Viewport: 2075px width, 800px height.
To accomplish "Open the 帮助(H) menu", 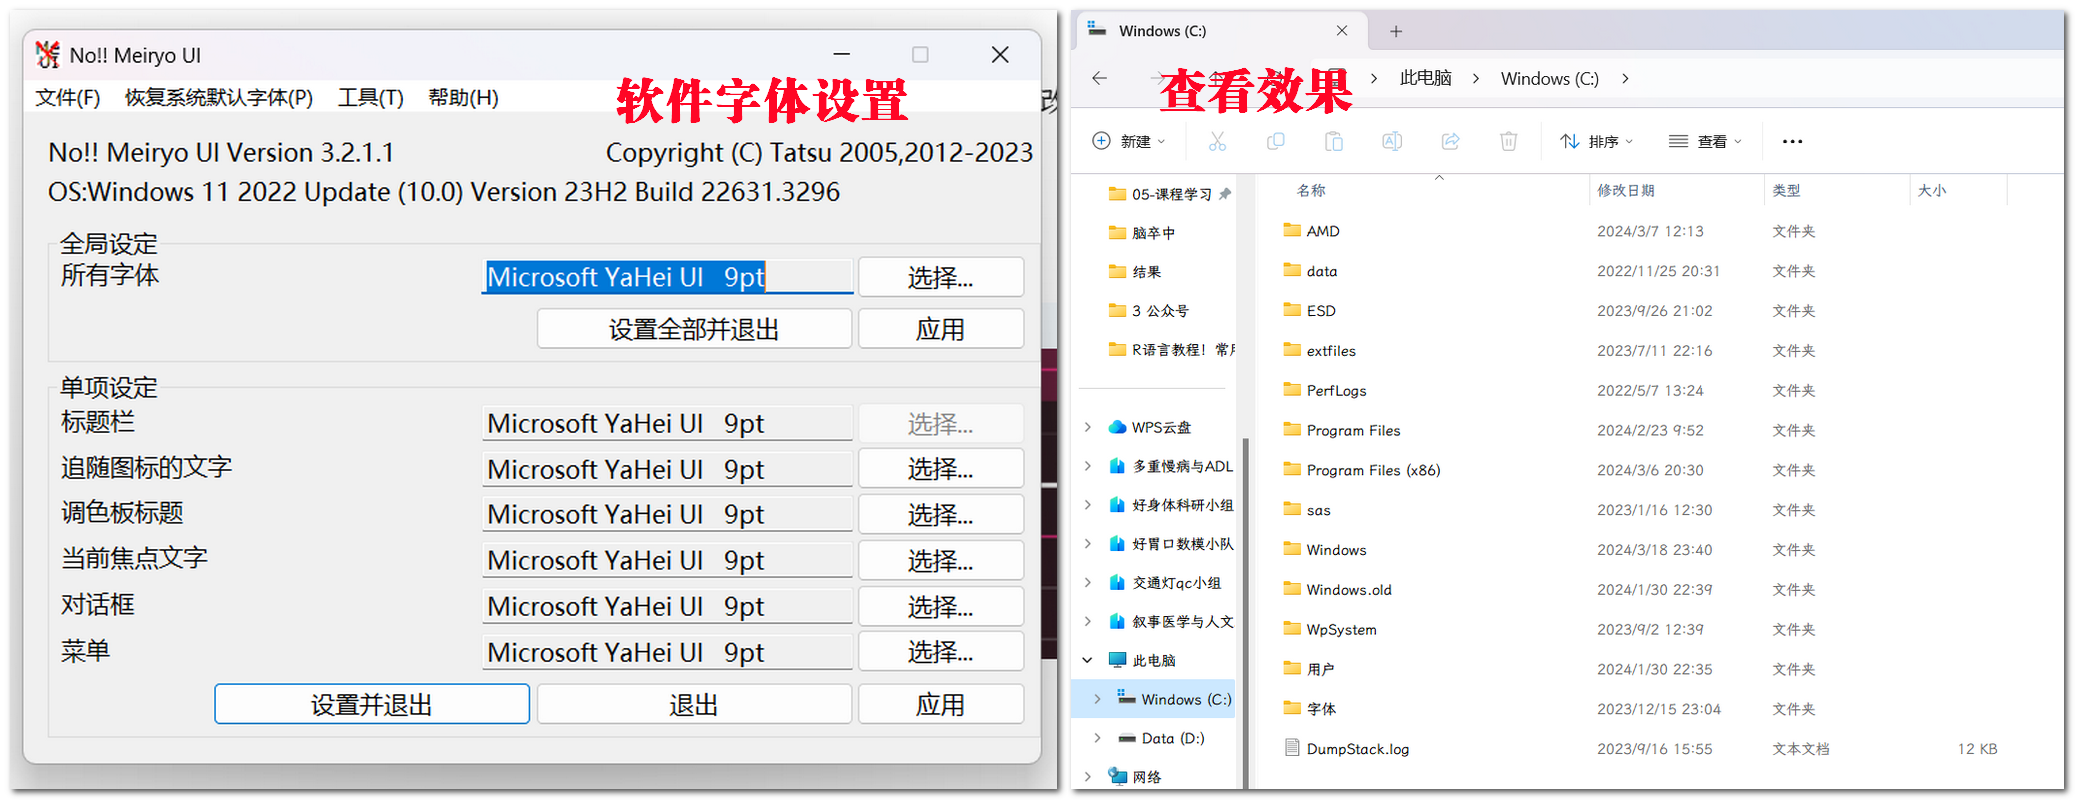I will click(x=463, y=97).
